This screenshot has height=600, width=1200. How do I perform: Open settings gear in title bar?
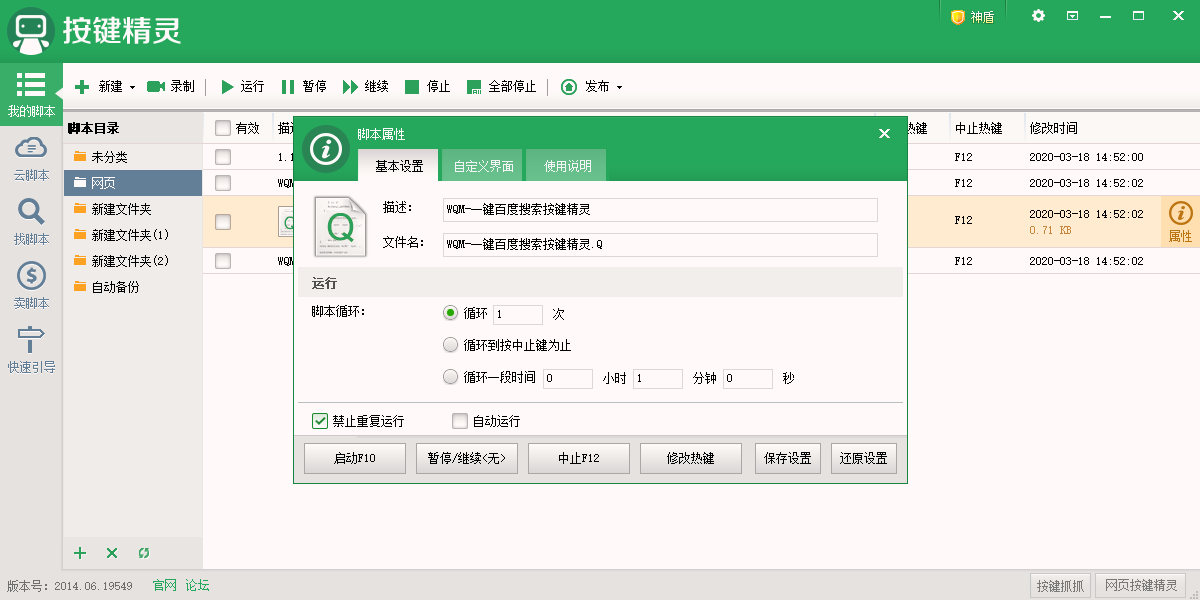point(1039,16)
